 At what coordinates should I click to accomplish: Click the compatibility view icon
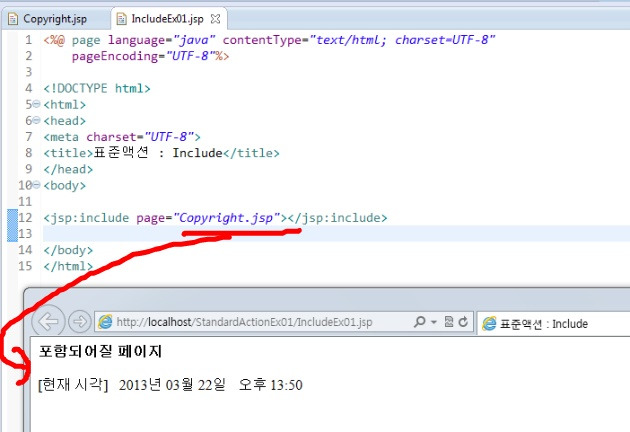point(449,321)
